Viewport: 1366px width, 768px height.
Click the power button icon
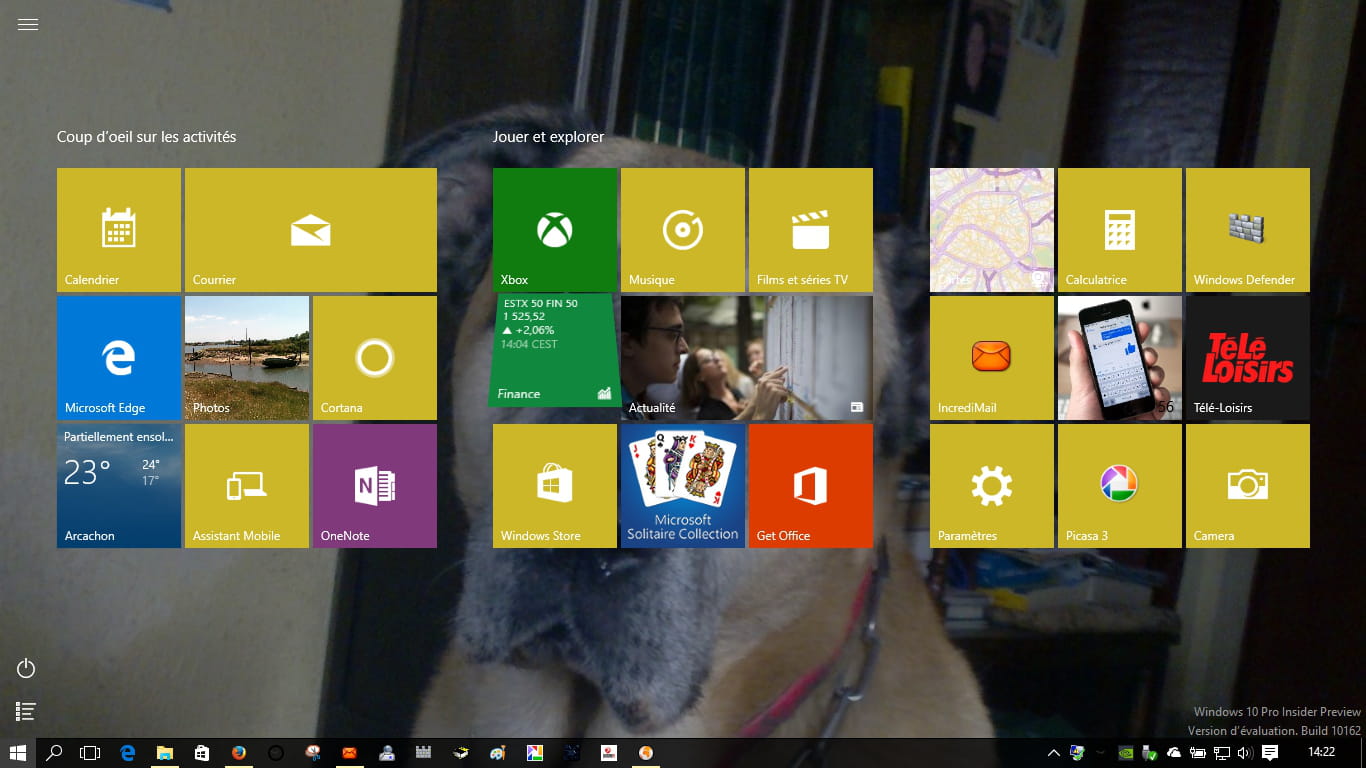[27, 668]
